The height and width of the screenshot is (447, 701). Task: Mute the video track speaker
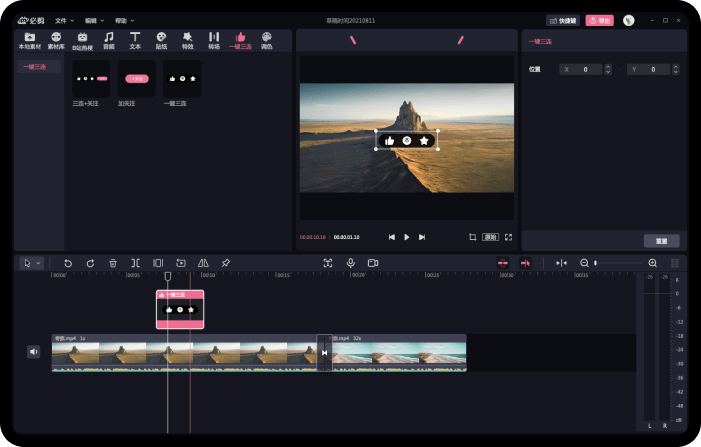[33, 351]
